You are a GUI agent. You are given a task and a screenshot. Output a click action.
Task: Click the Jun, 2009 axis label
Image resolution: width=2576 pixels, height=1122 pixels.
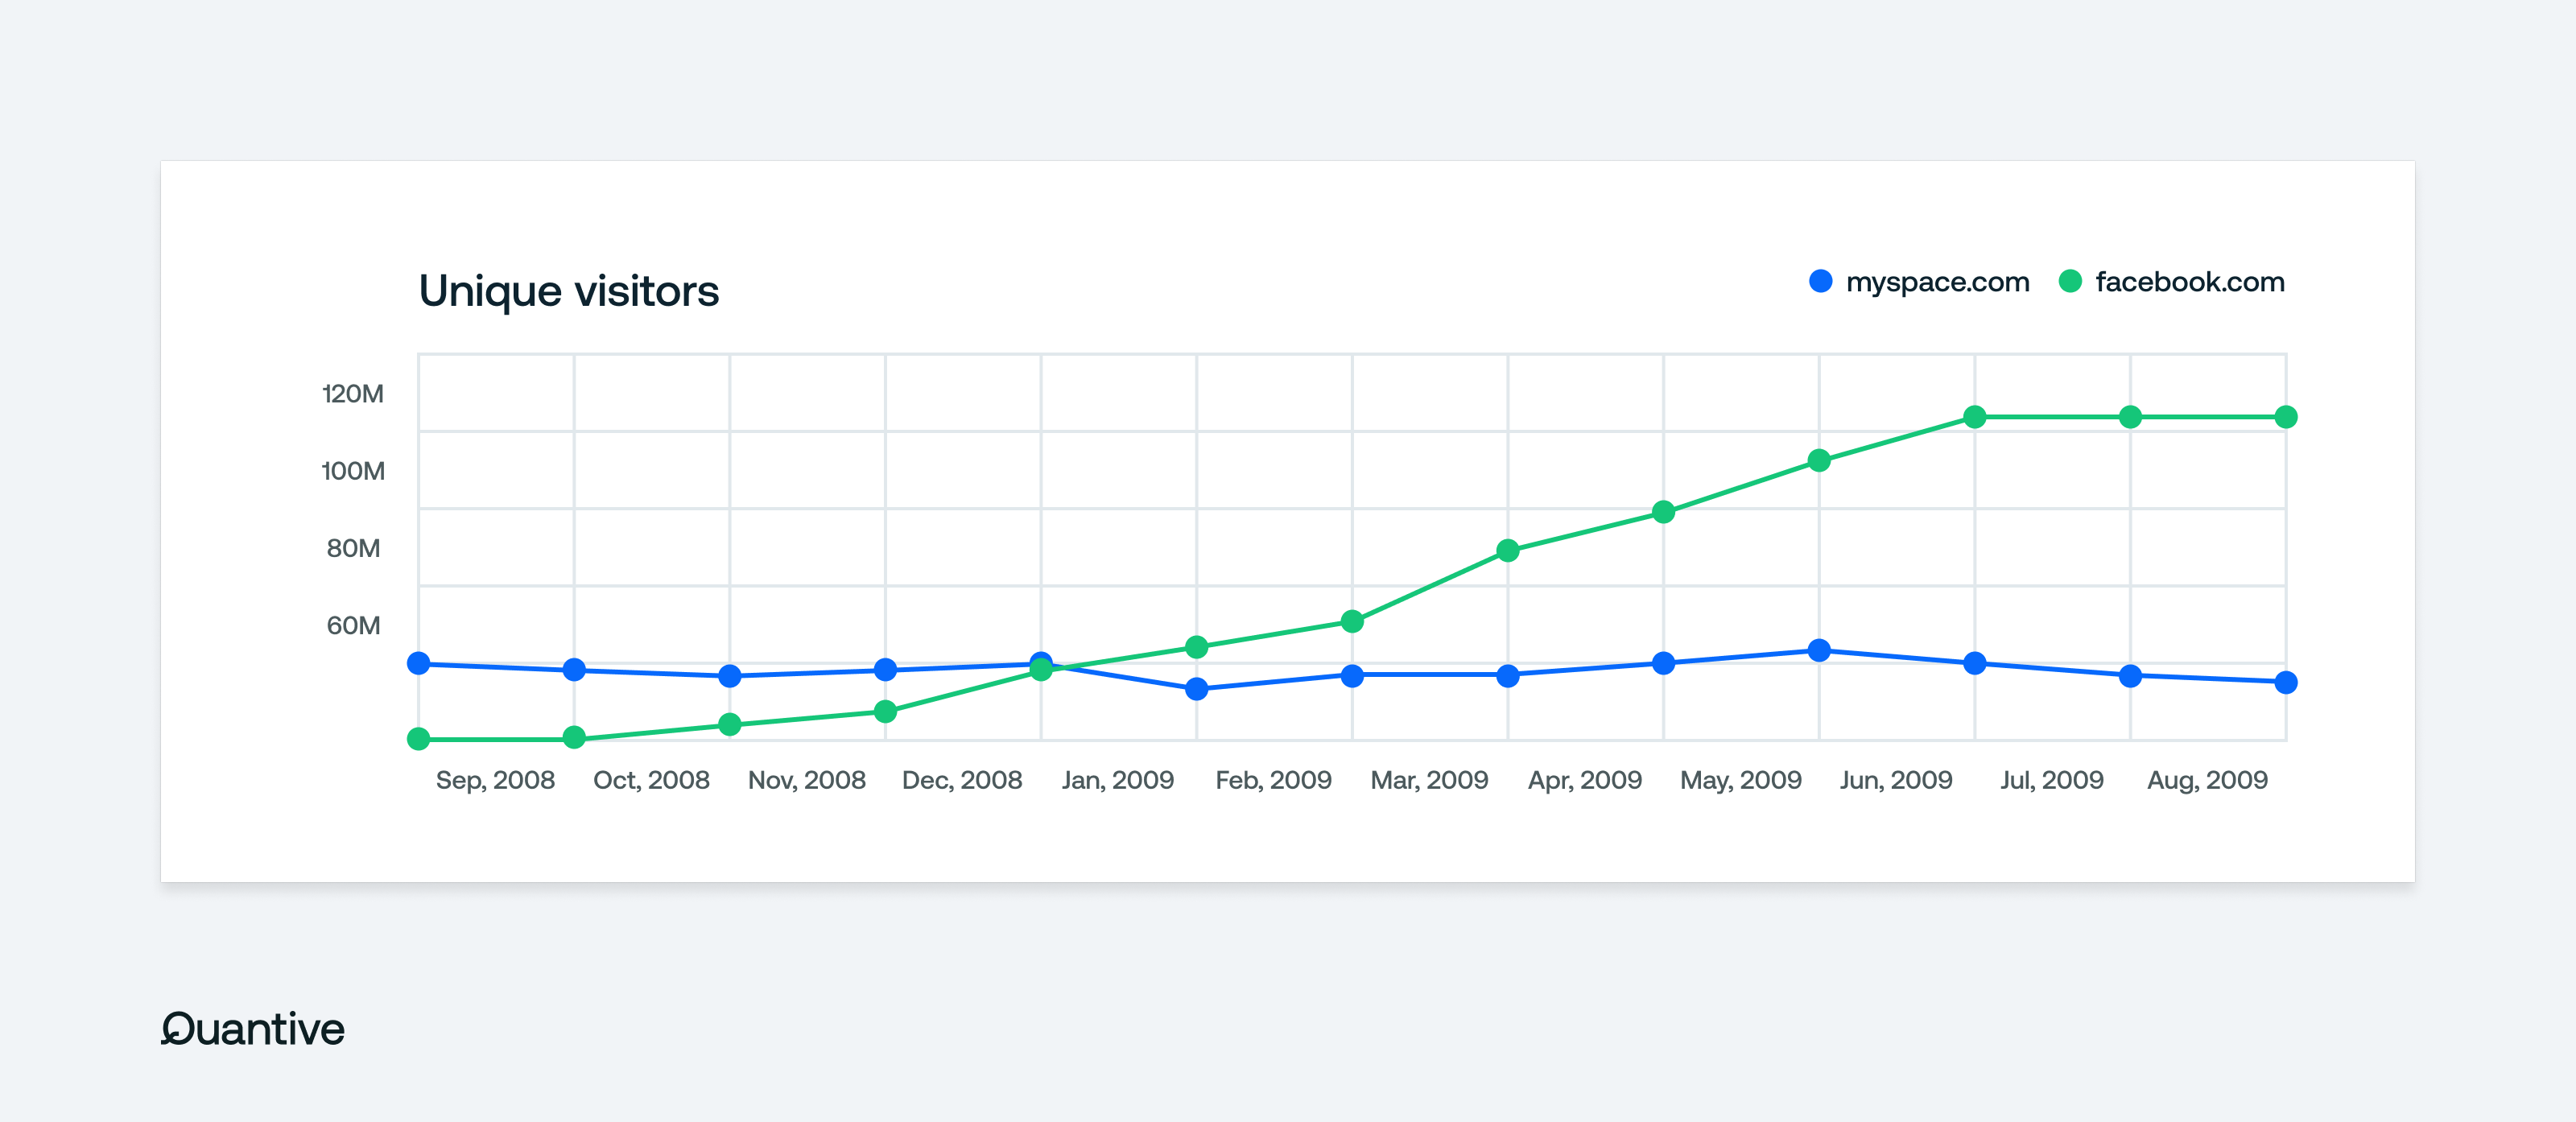pos(1896,780)
